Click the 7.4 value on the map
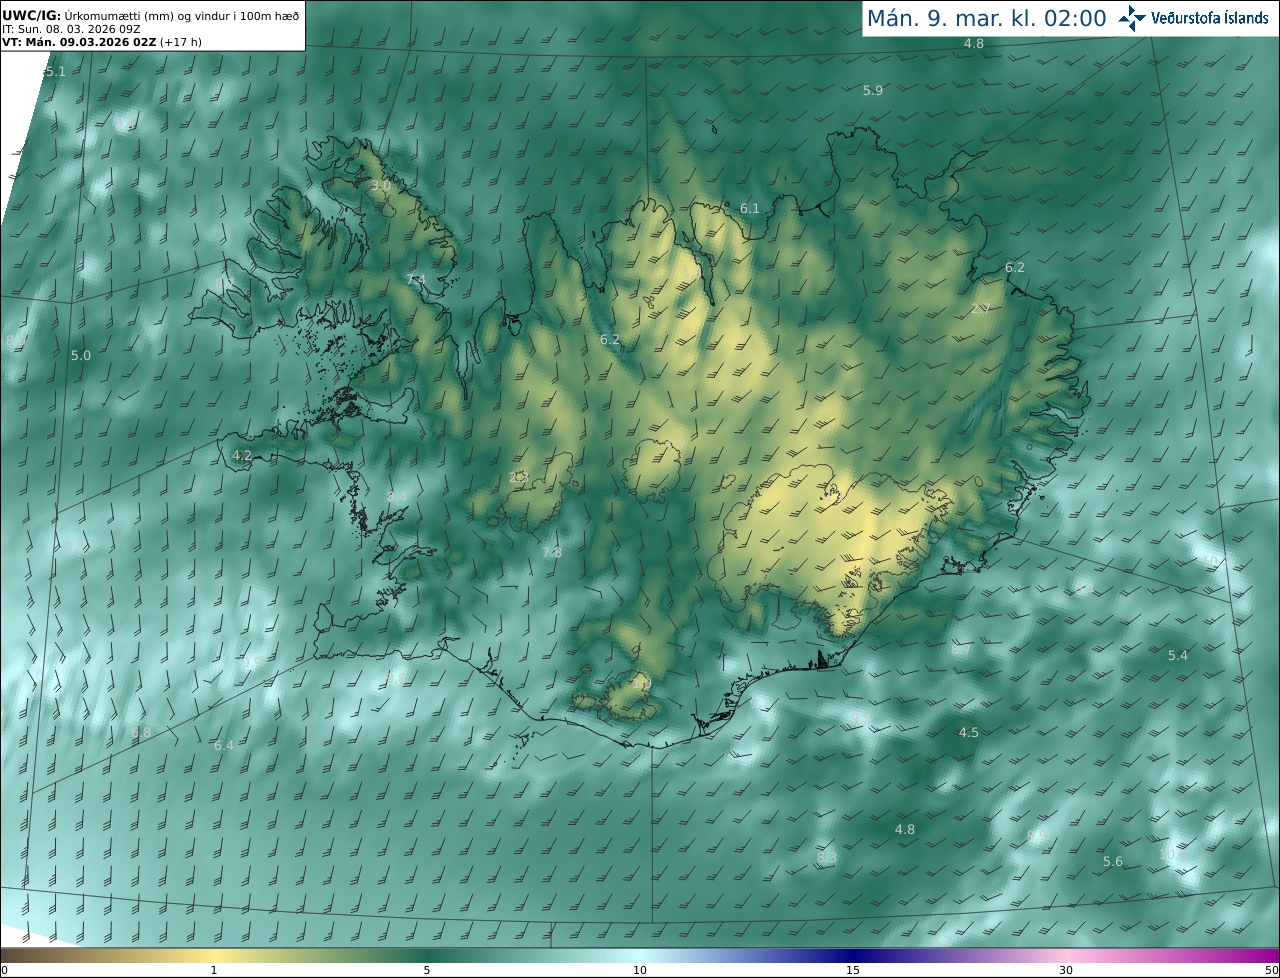 click(416, 279)
